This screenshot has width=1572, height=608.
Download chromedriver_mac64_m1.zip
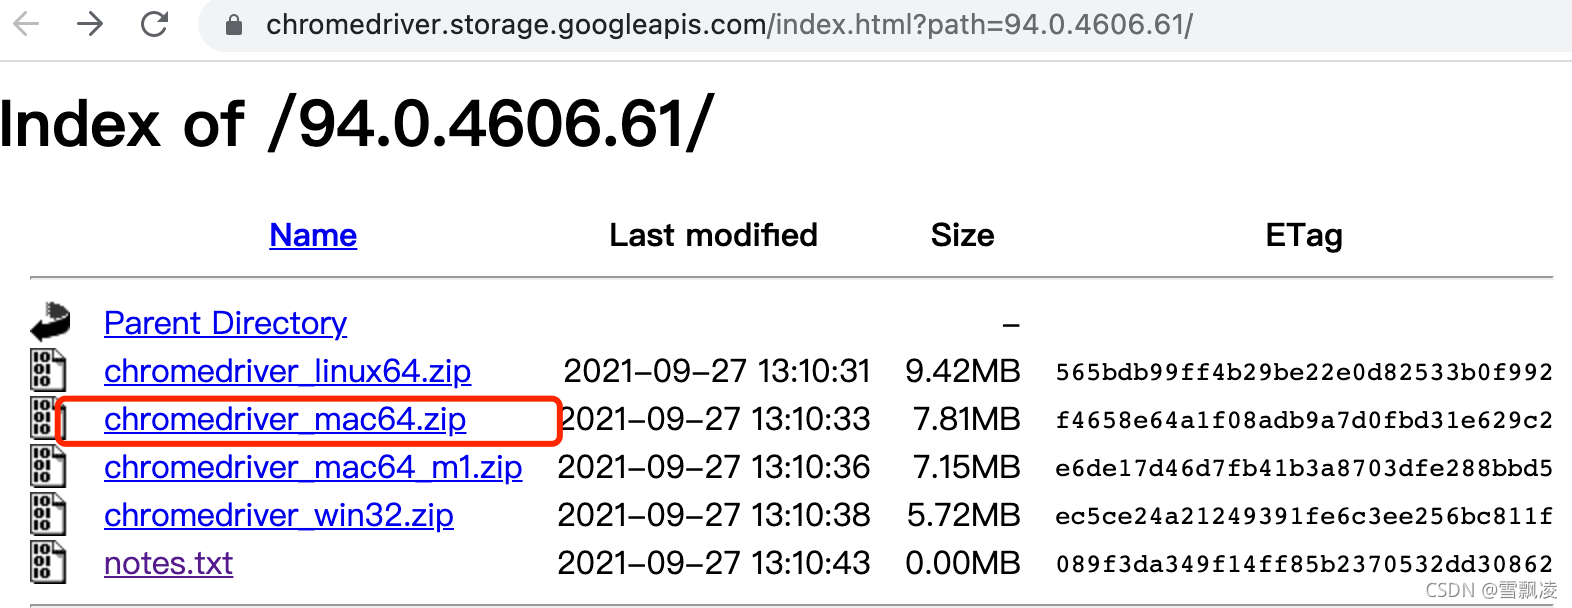[312, 467]
